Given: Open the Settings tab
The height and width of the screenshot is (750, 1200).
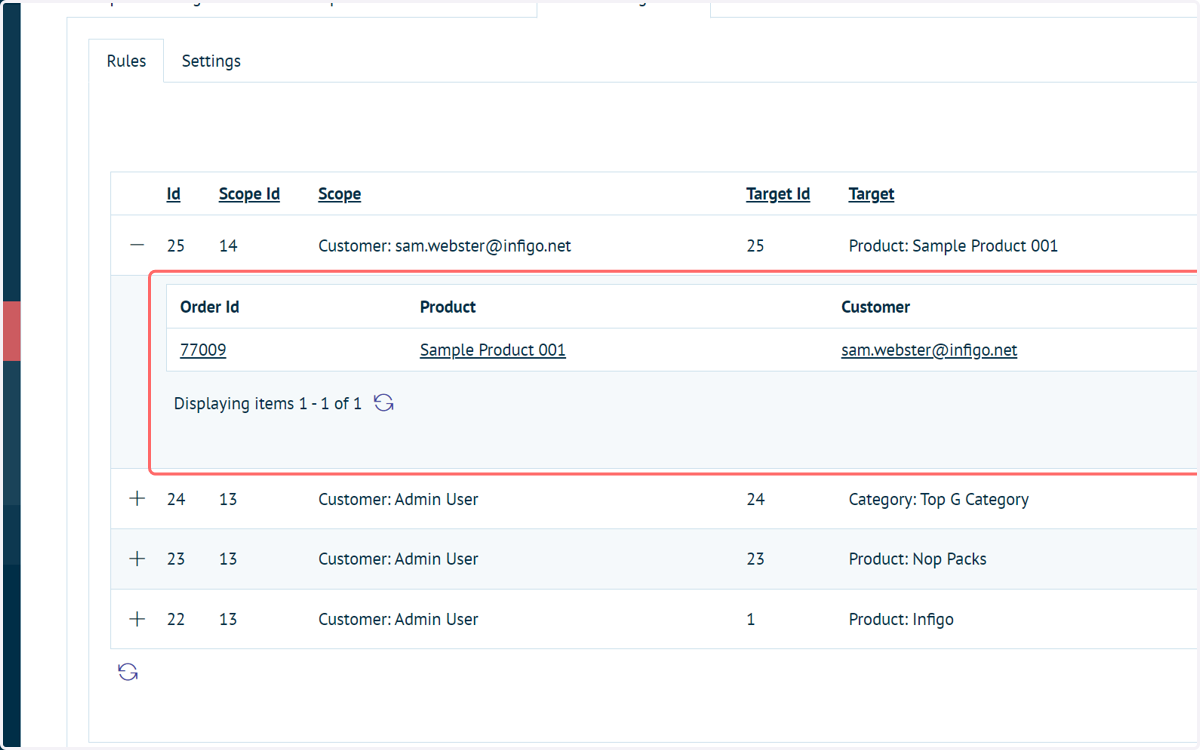Looking at the screenshot, I should point(211,61).
